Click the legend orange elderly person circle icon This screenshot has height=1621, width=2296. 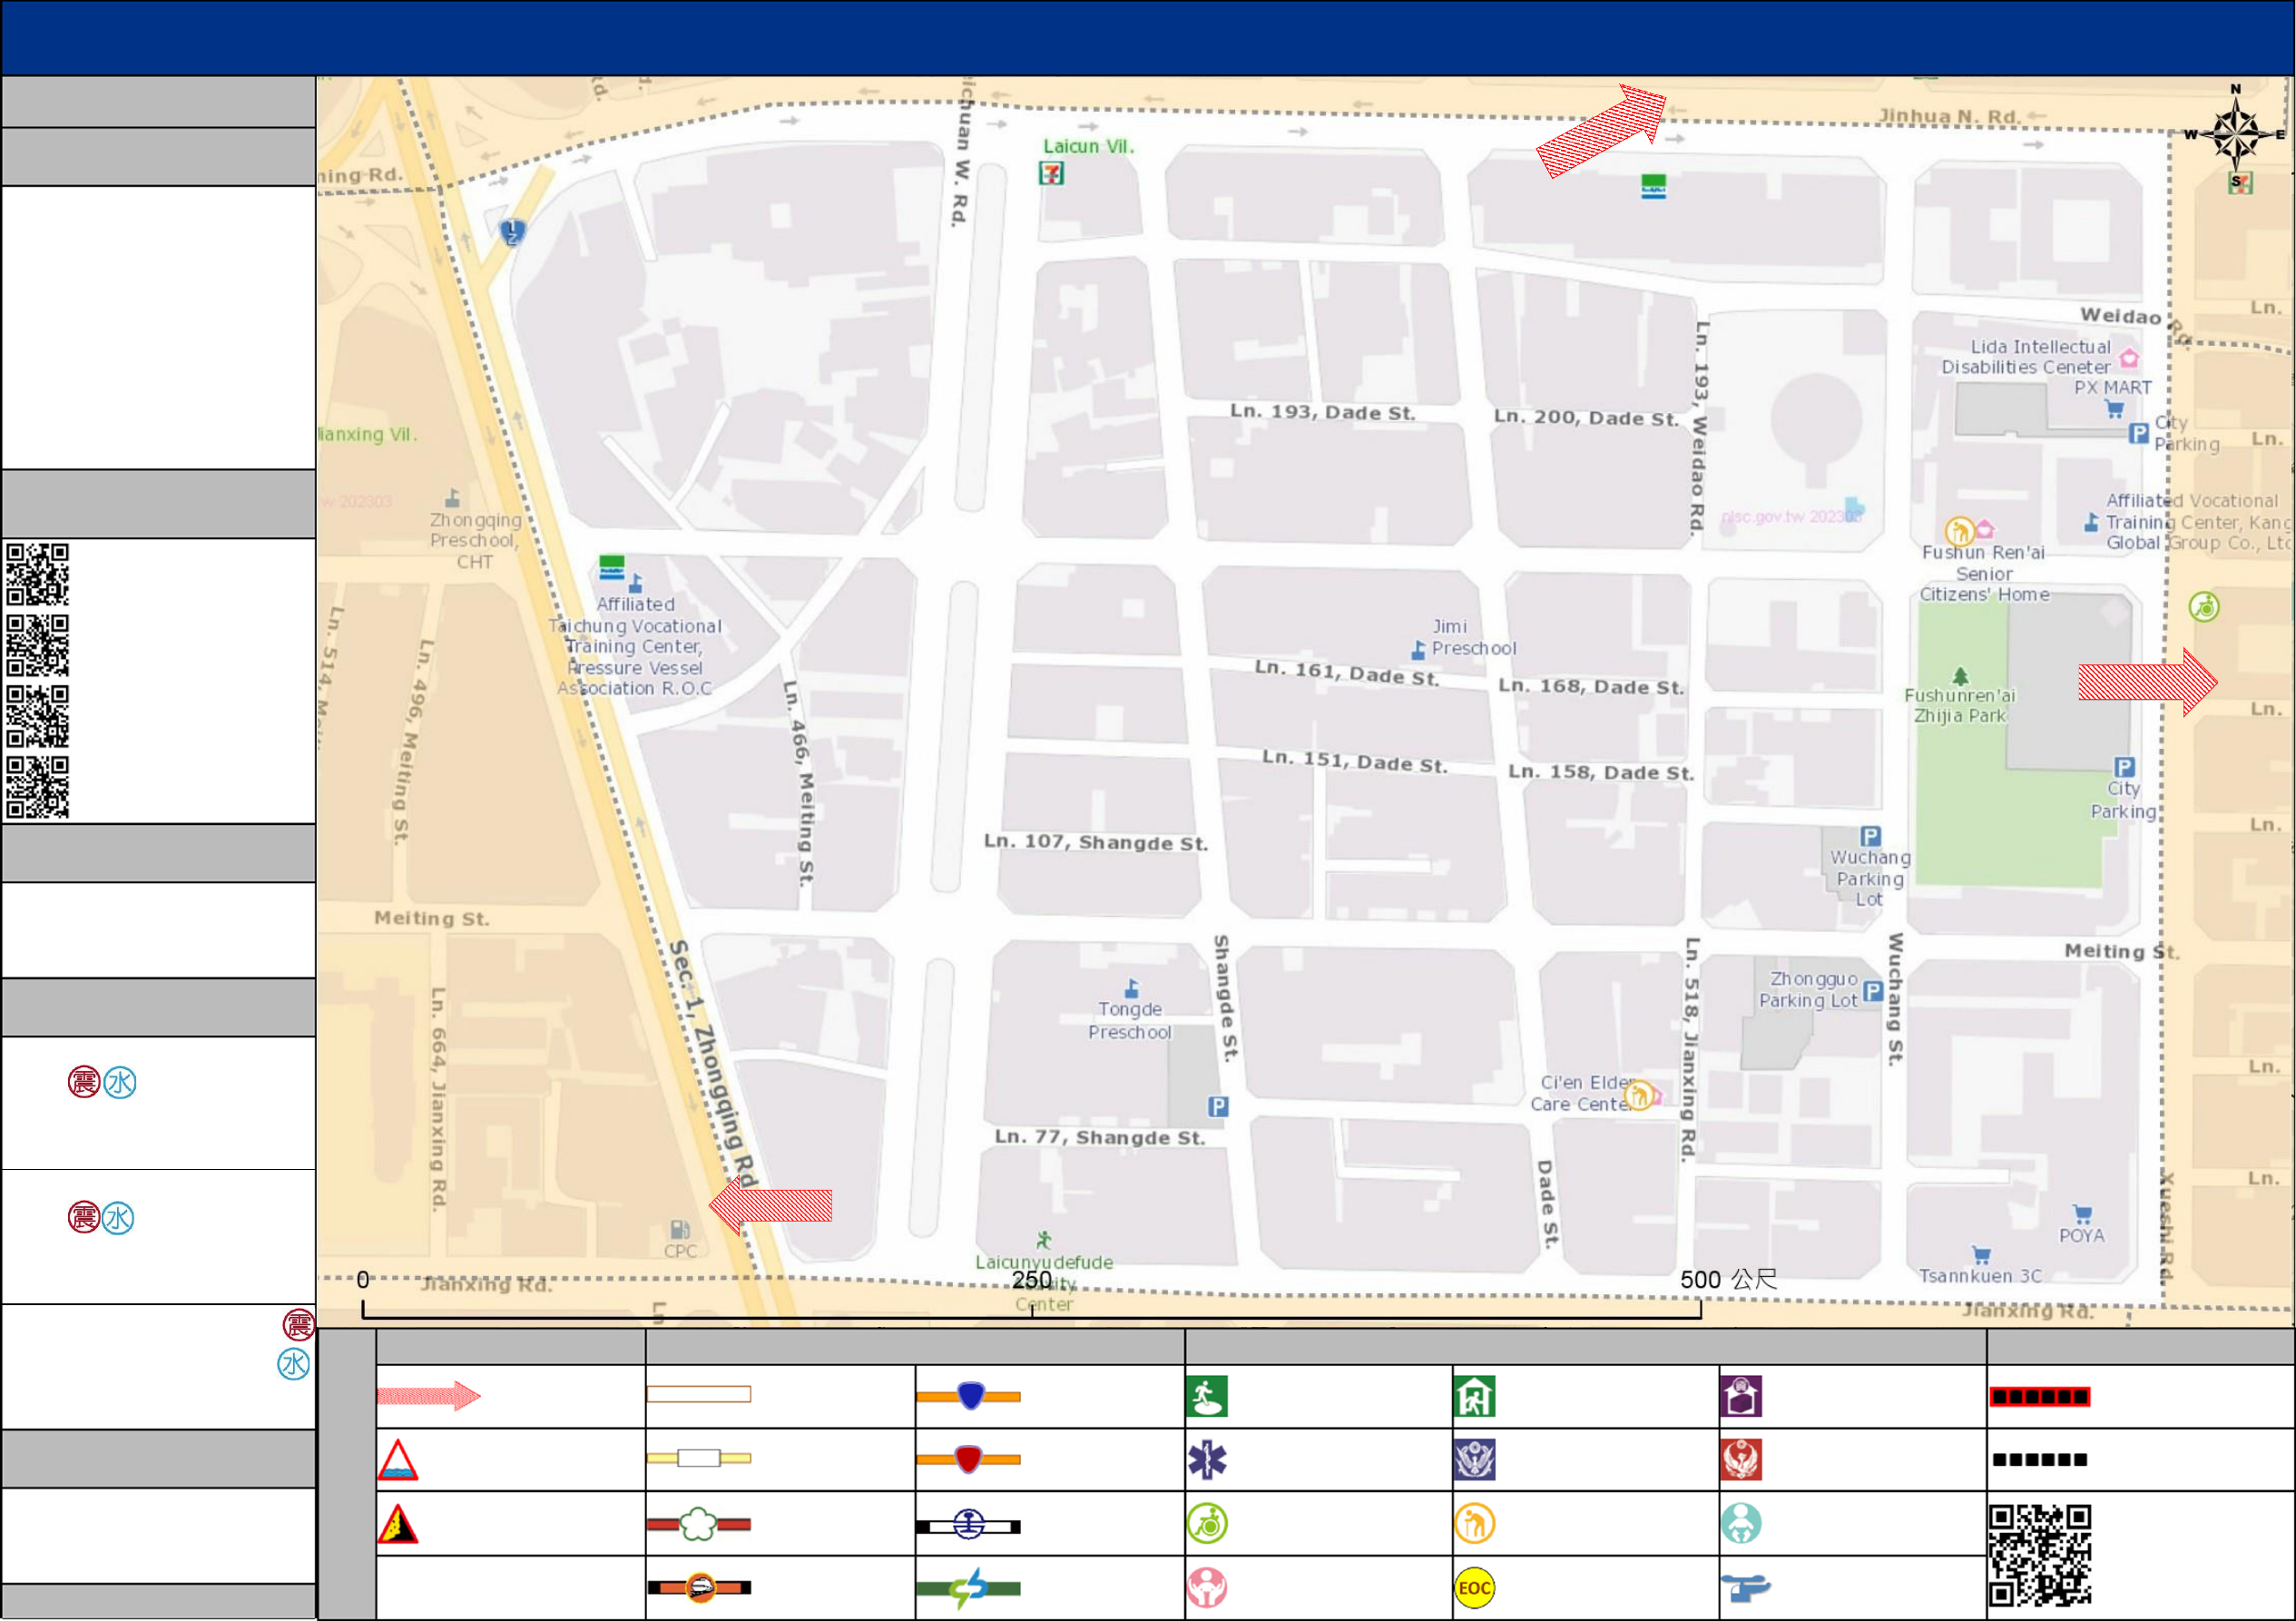(1475, 1524)
